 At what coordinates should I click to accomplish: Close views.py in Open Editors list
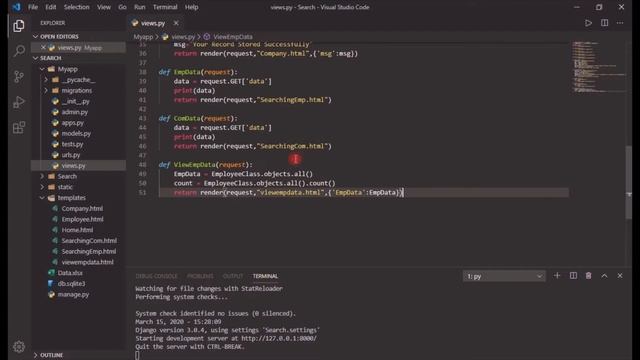43,47
